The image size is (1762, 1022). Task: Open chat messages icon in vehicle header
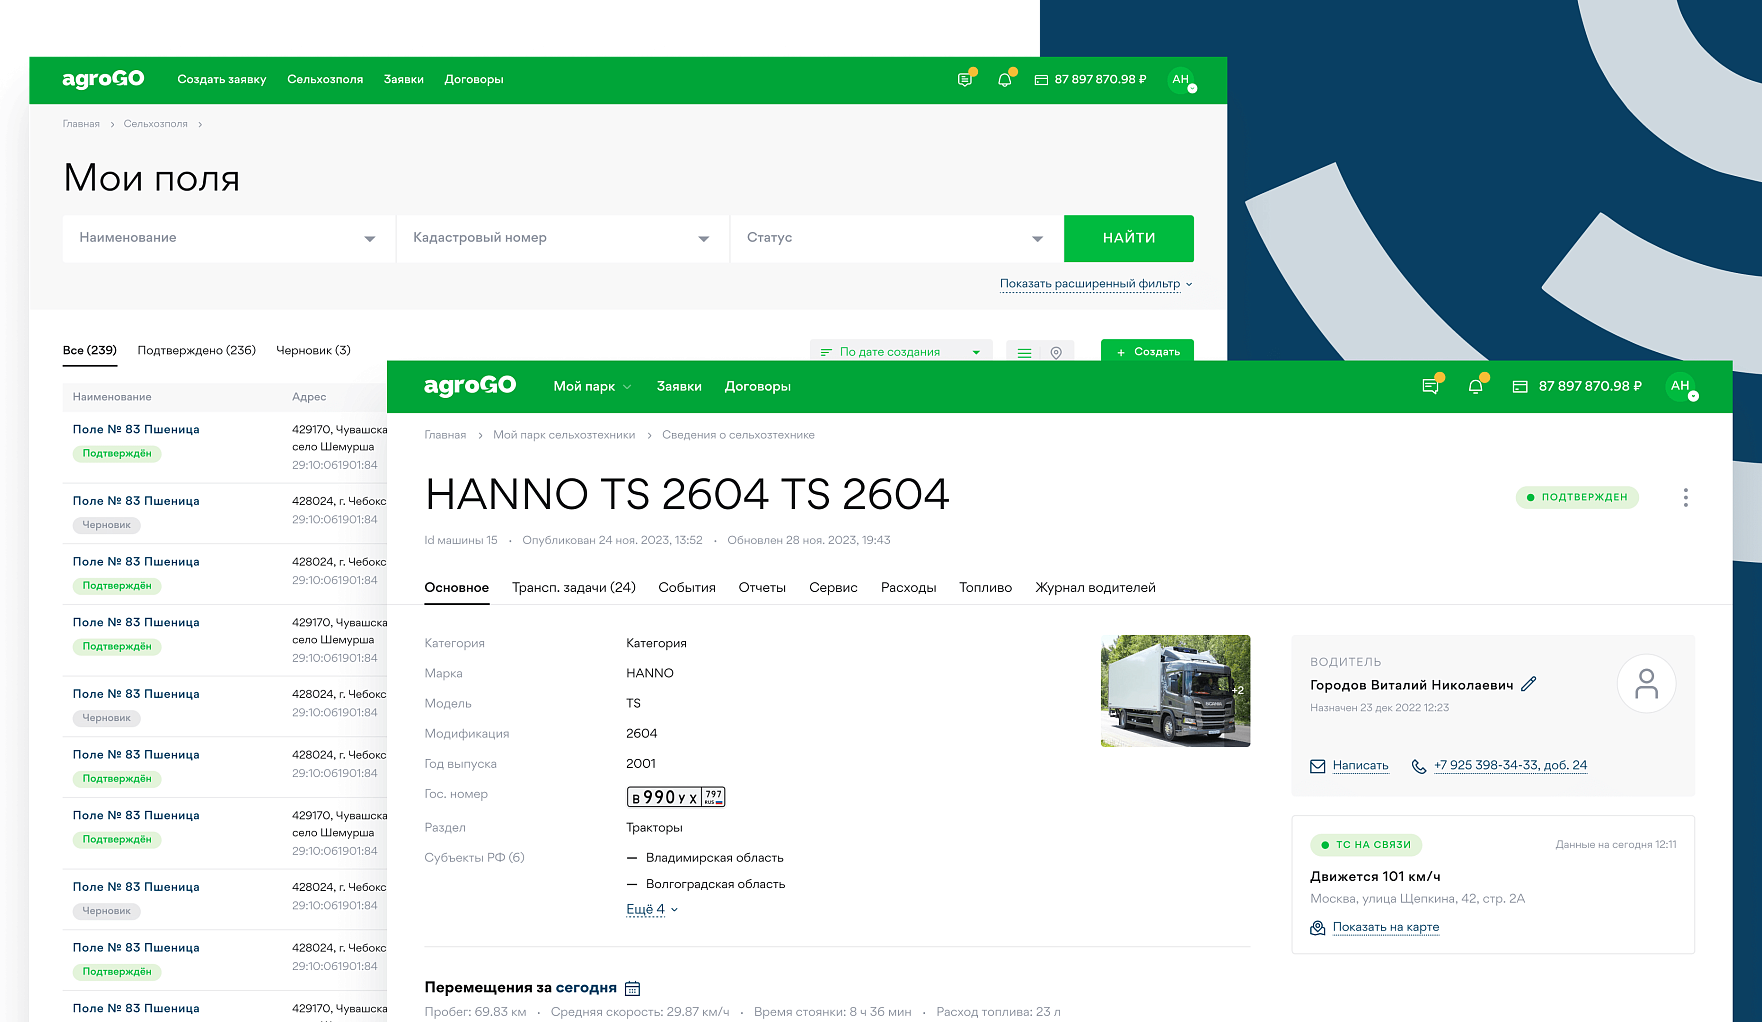[x=1430, y=387]
